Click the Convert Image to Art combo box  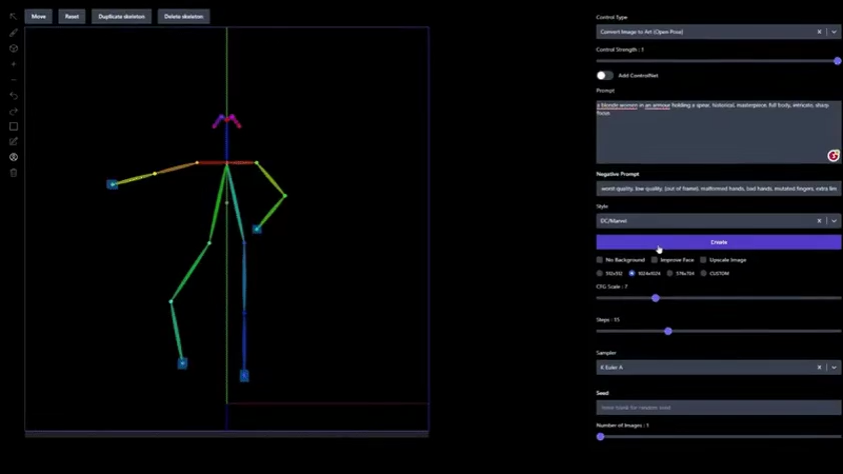(718, 32)
